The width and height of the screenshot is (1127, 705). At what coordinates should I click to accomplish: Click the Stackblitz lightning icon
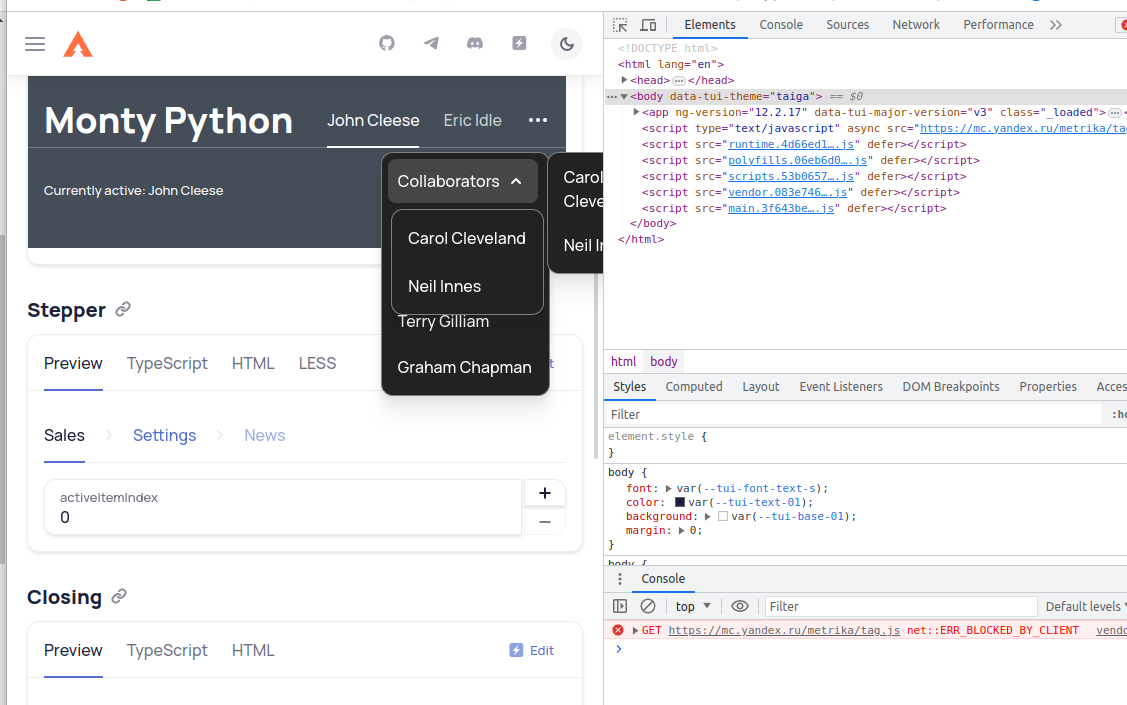[519, 44]
